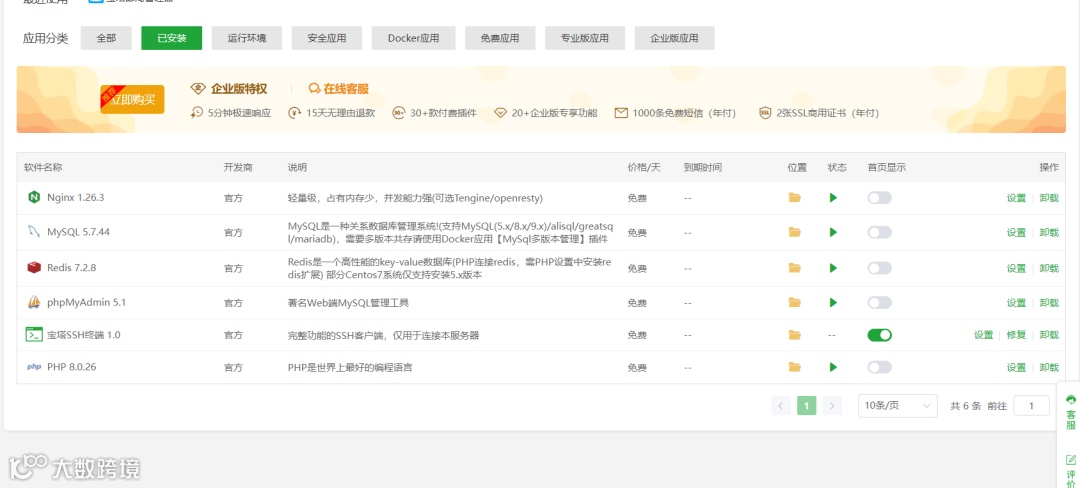
Task: Select the 安全应用 category tab
Action: point(326,38)
